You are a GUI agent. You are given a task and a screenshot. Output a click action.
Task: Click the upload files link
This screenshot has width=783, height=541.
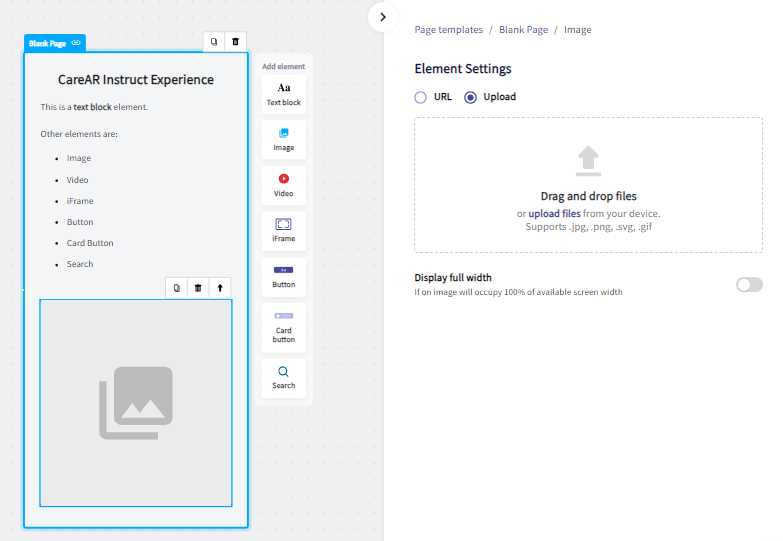coord(554,213)
